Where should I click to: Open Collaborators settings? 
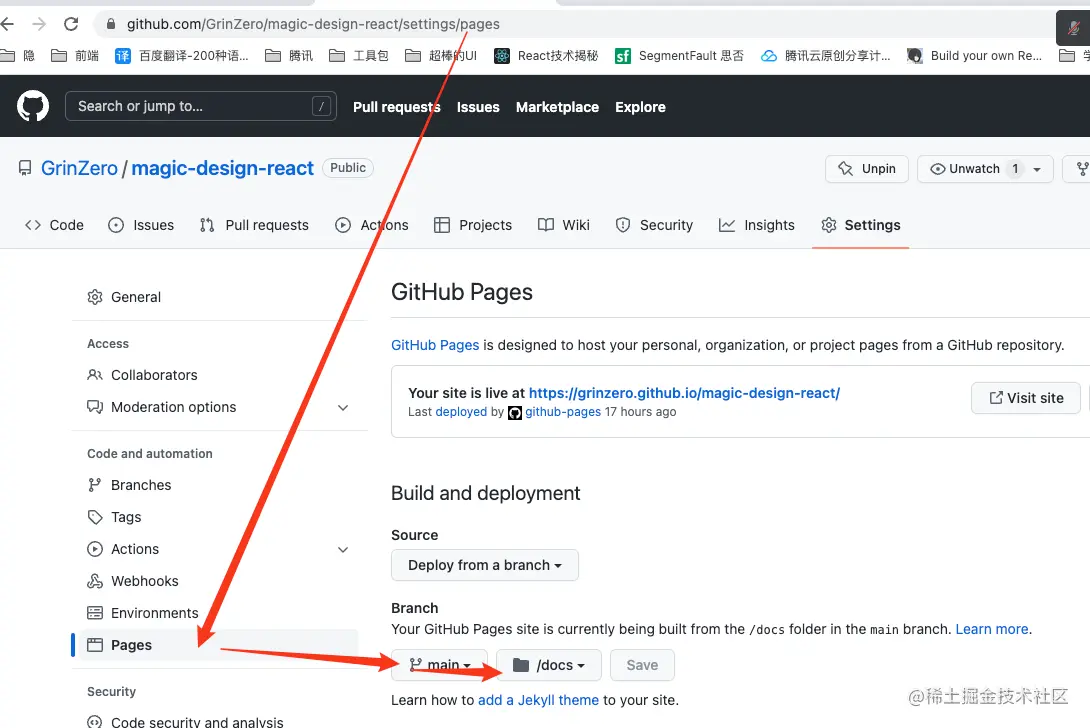pos(142,375)
